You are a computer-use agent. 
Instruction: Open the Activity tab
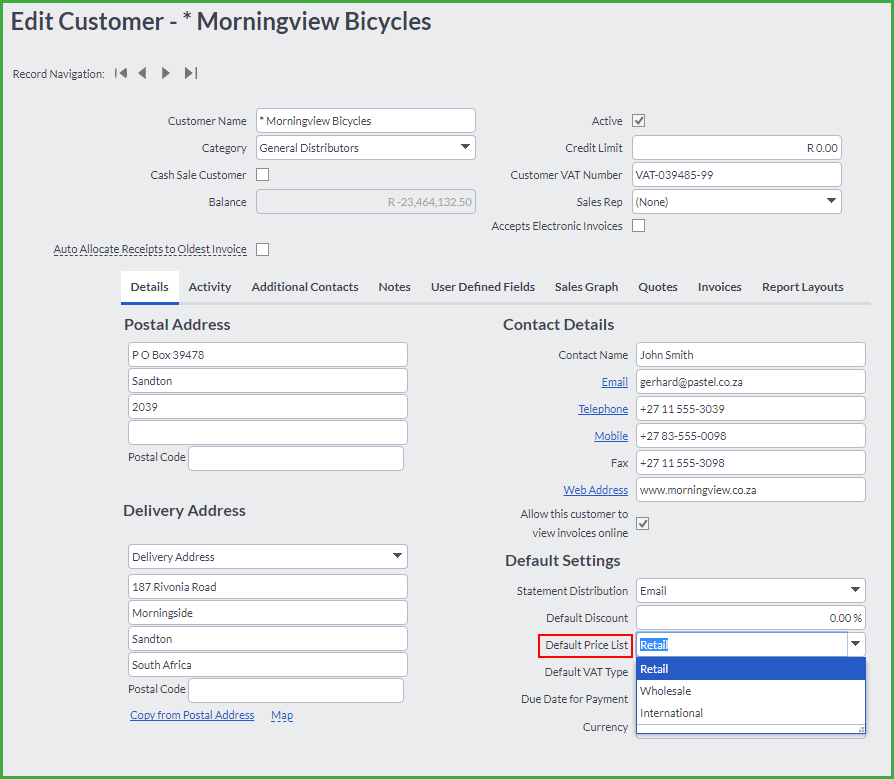tap(210, 287)
